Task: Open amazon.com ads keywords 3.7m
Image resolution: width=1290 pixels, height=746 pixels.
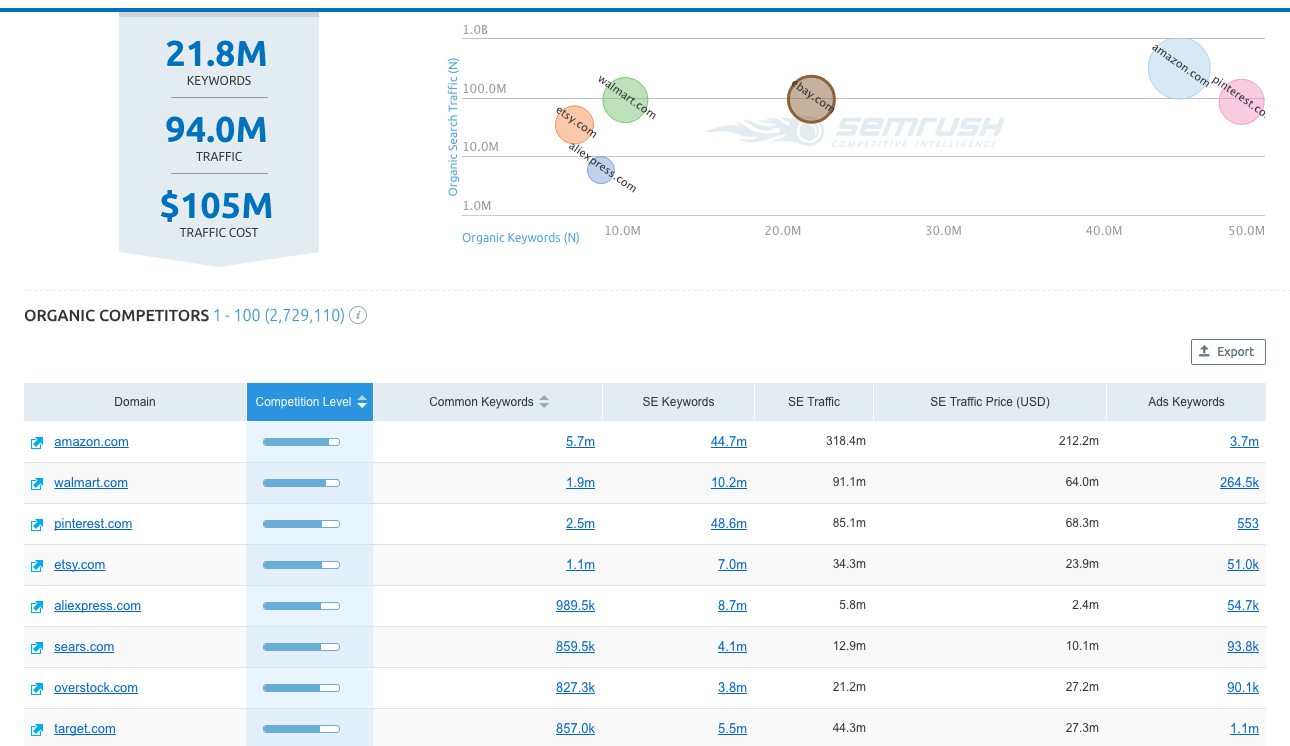Action: 1244,442
